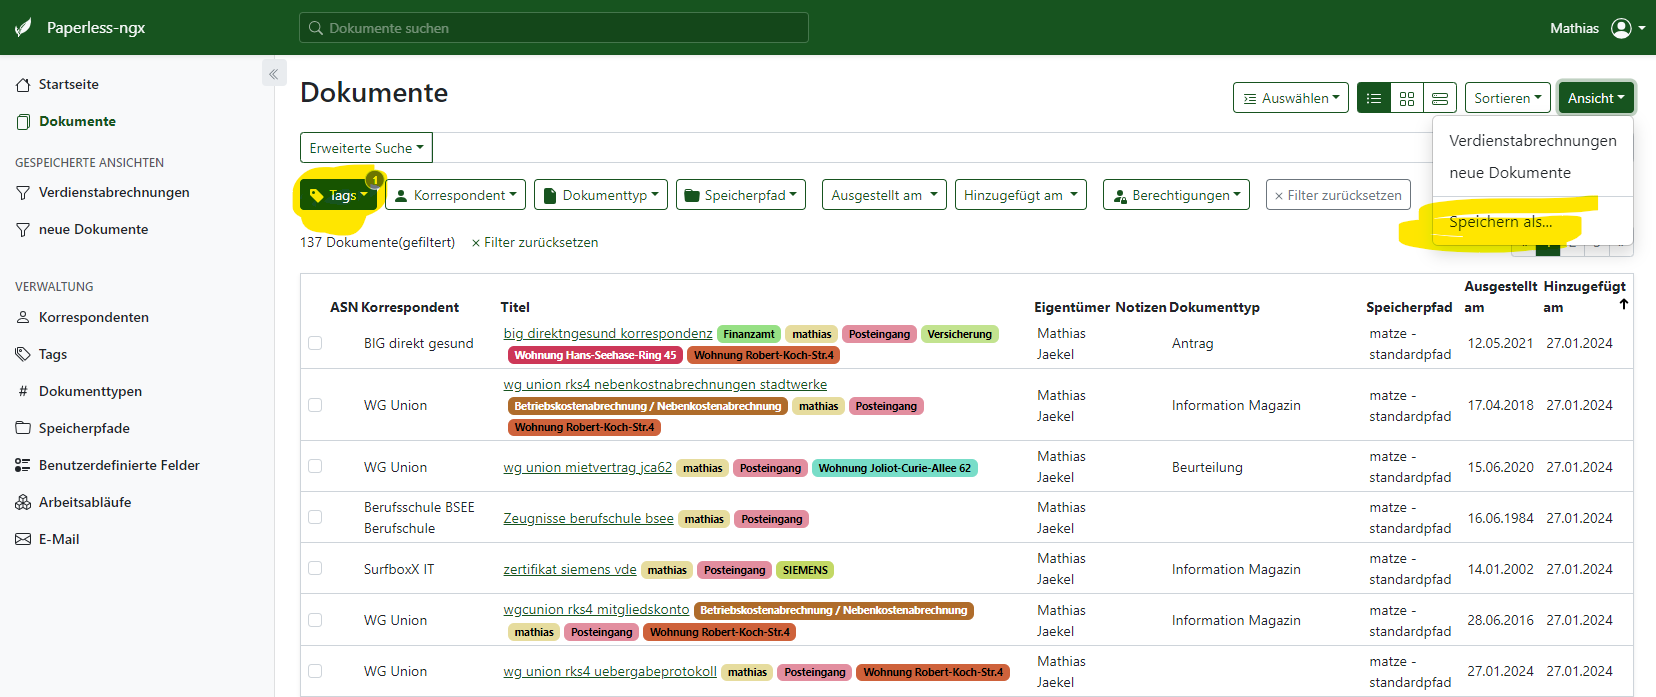Collapse the sidebar with the chevron button
Image resolution: width=1656 pixels, height=697 pixels.
274,72
